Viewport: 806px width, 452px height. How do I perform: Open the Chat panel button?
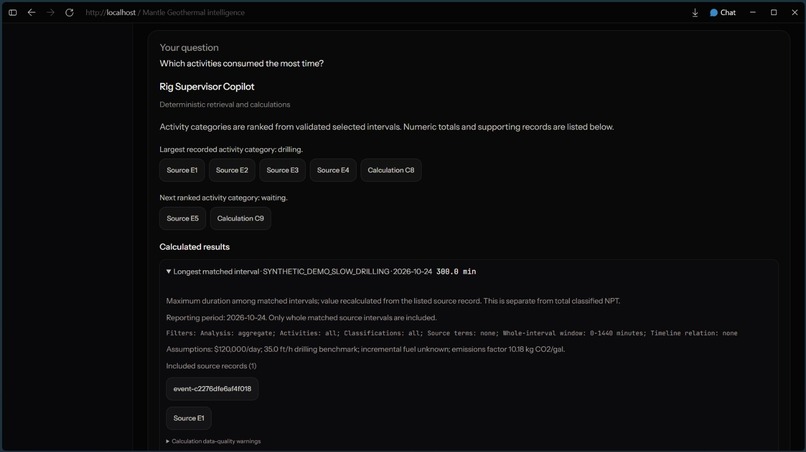coord(723,12)
